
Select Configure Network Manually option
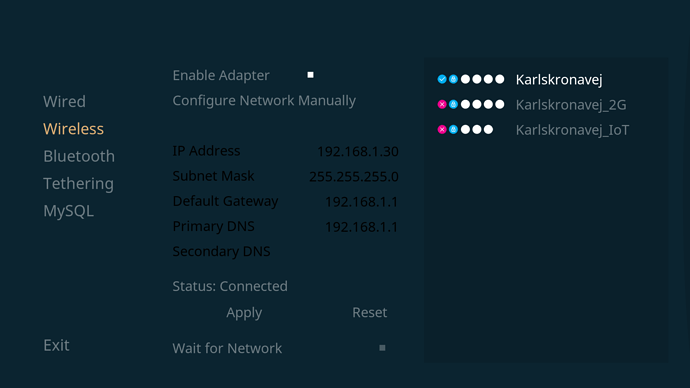(x=264, y=101)
